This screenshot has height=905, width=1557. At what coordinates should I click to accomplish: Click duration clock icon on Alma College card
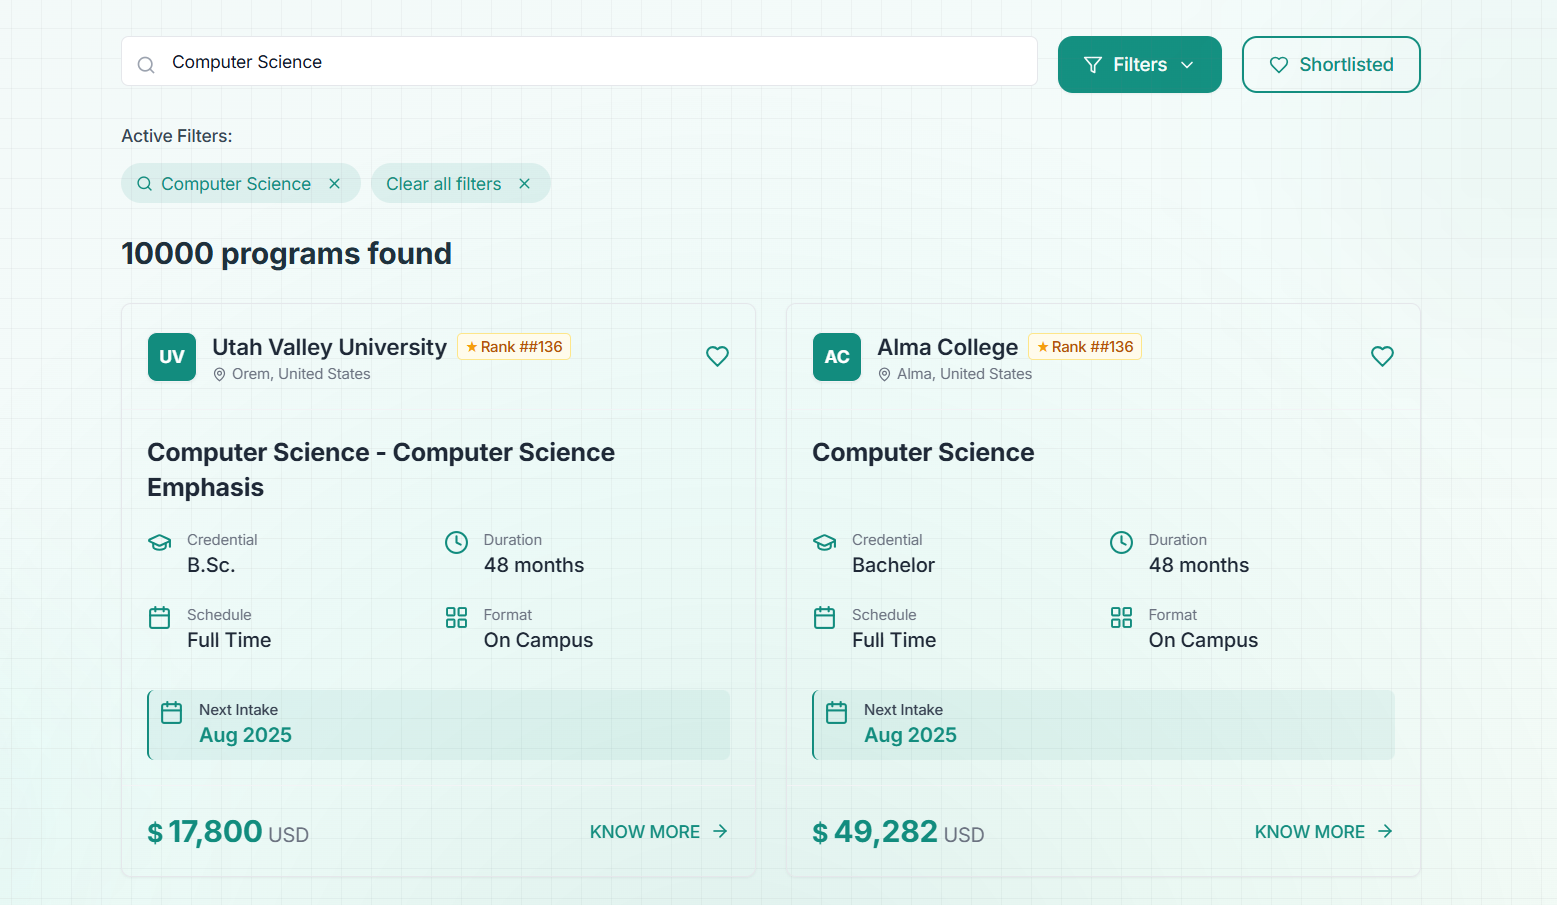1121,542
